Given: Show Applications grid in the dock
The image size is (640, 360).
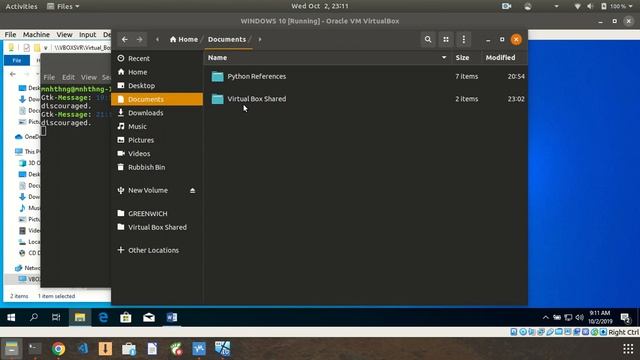Looking at the screenshot, I should pyautogui.click(x=628, y=349).
